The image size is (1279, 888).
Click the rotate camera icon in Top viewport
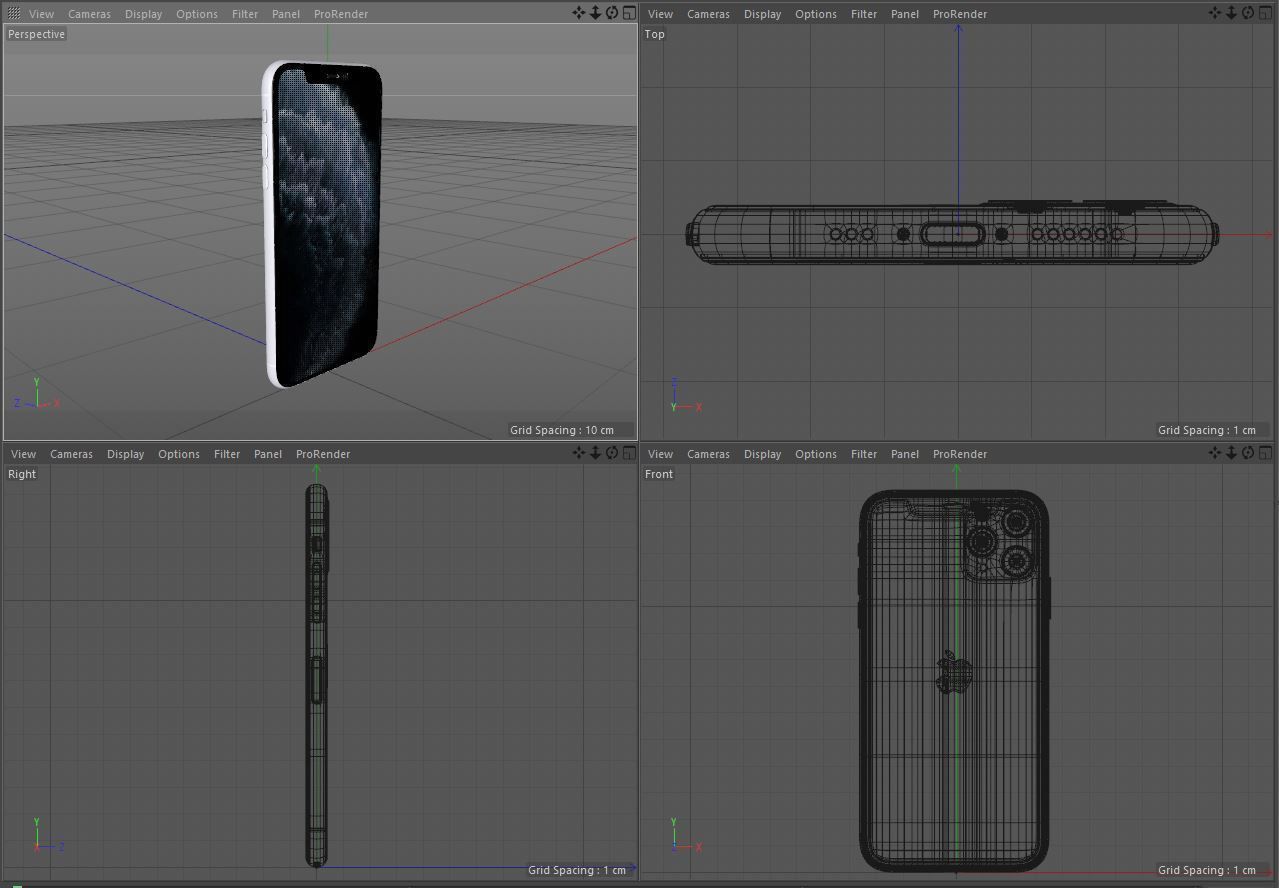click(x=1248, y=13)
